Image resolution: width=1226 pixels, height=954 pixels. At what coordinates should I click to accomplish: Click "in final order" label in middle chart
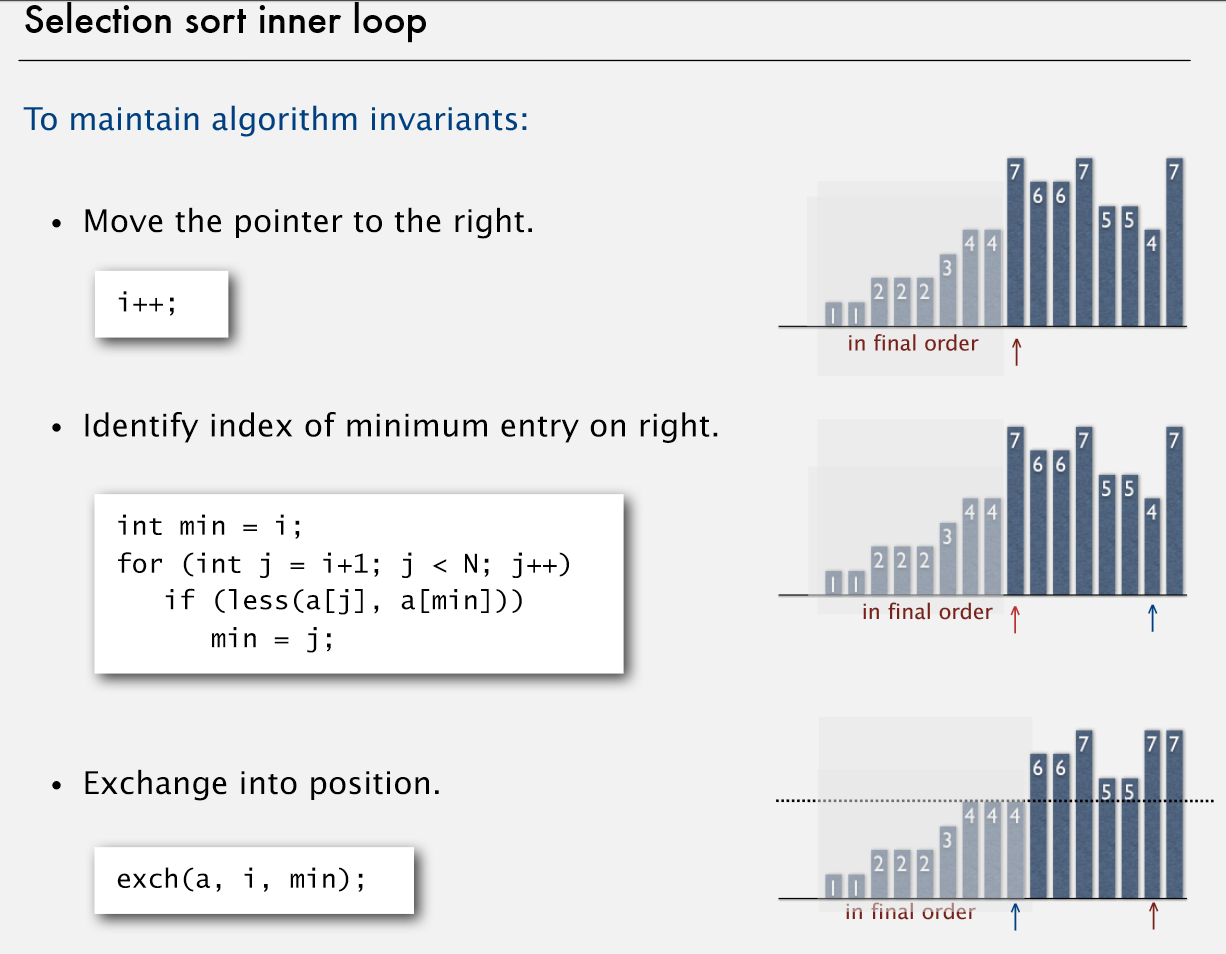(x=927, y=611)
